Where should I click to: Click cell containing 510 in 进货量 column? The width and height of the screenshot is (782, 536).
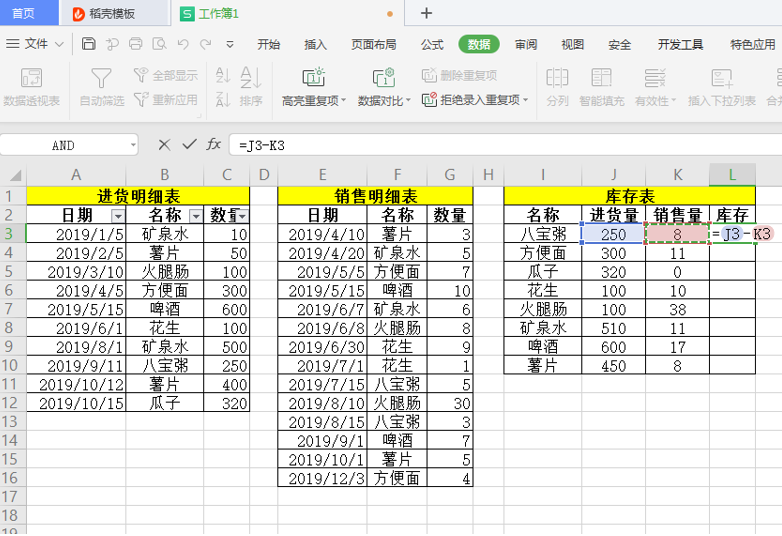(613, 328)
